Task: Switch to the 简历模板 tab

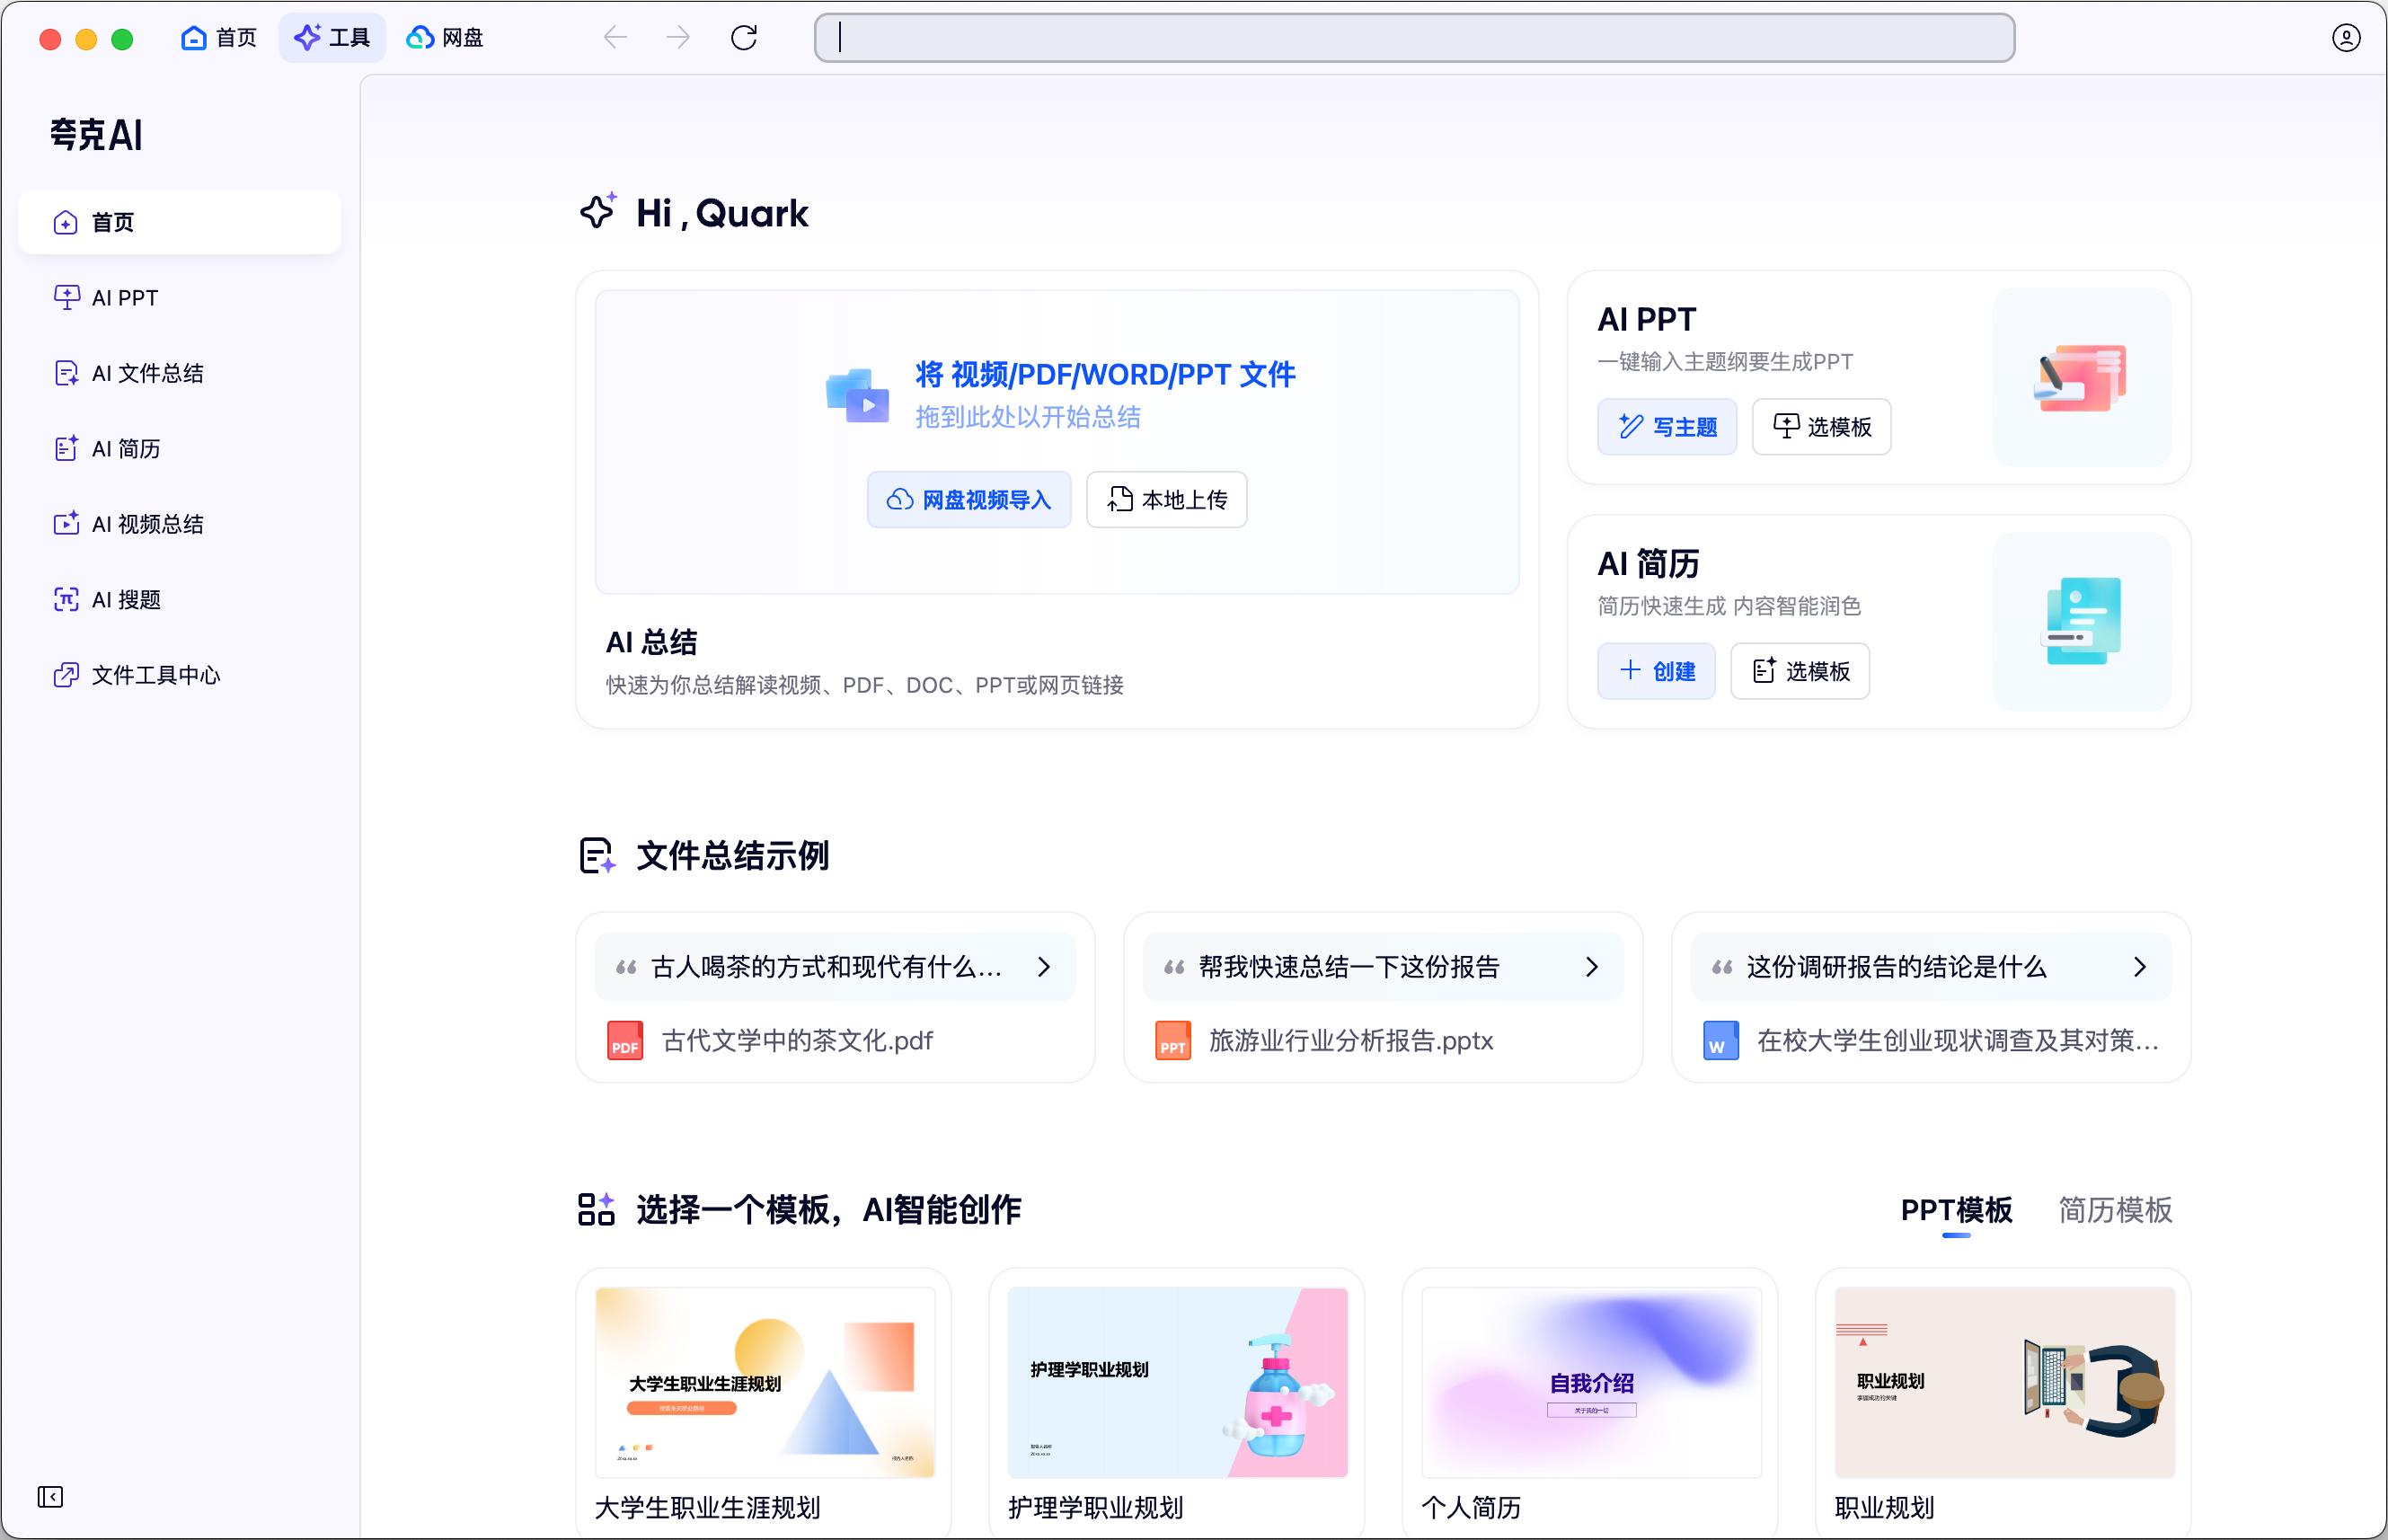Action: (x=2114, y=1210)
